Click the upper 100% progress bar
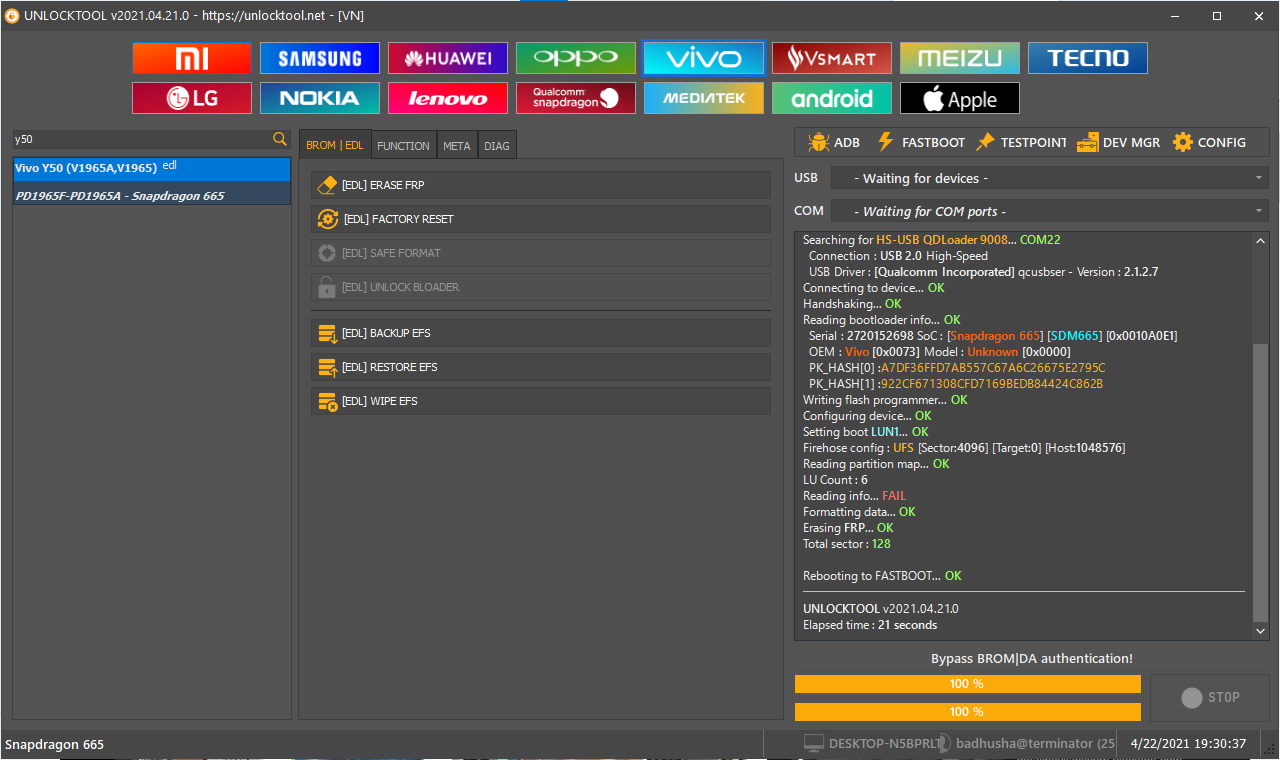1280x760 pixels. pyautogui.click(x=968, y=684)
